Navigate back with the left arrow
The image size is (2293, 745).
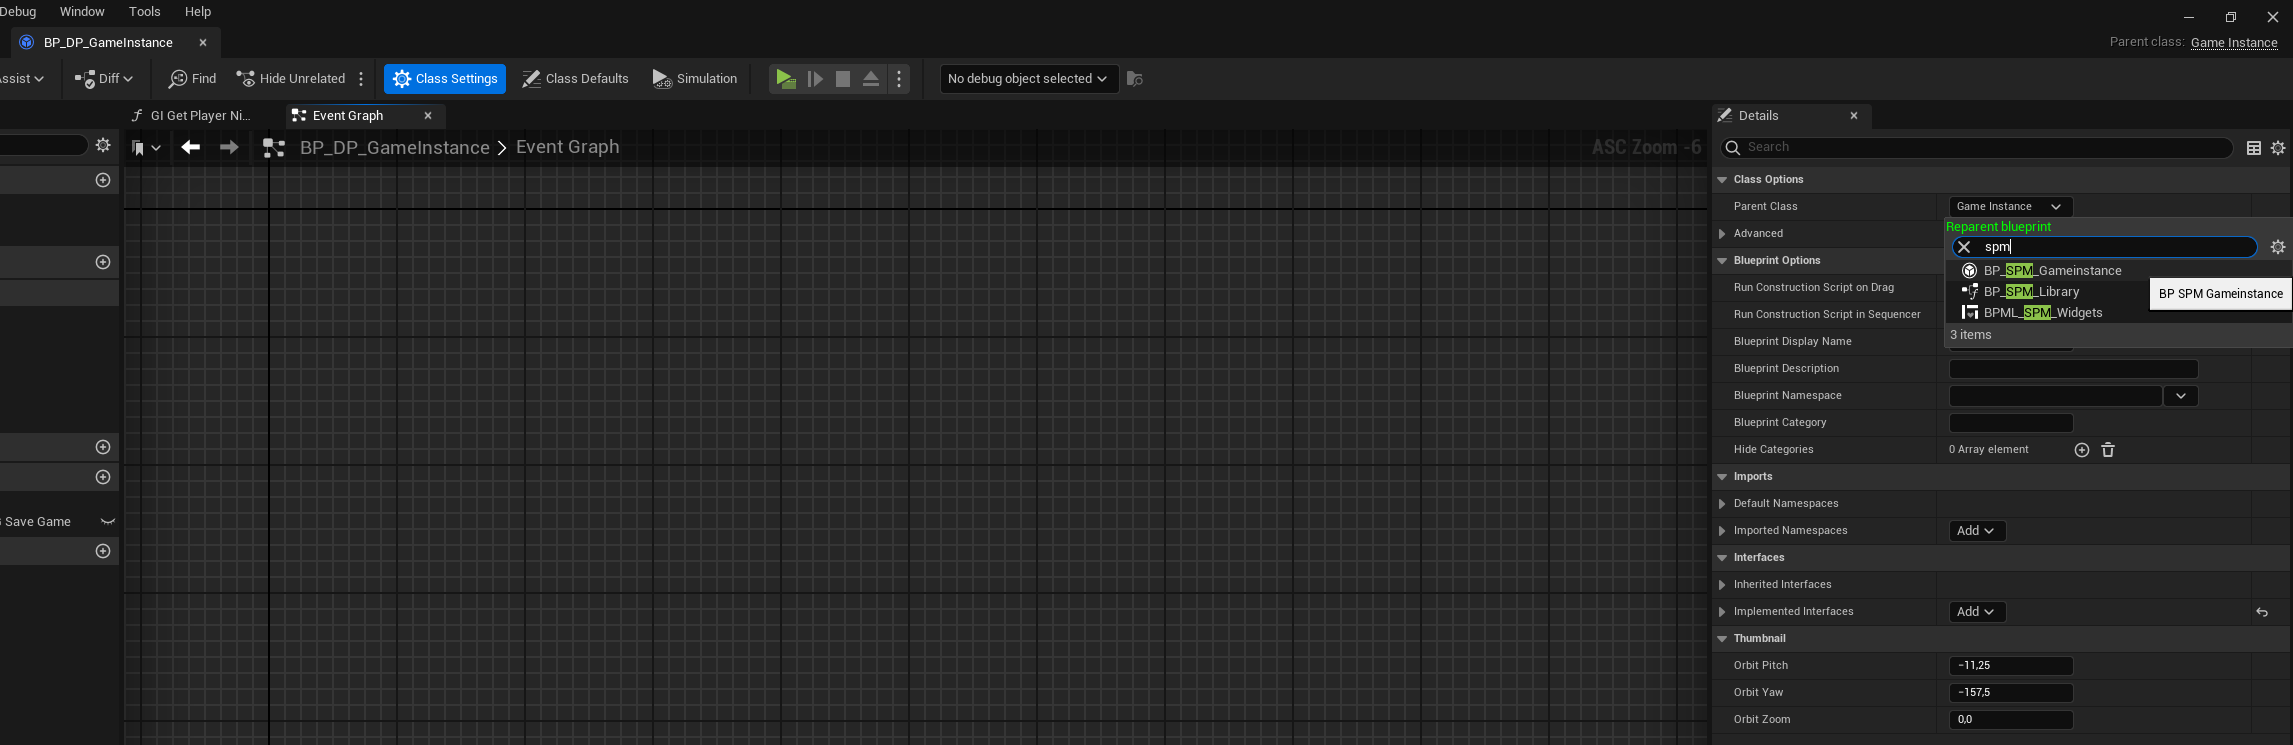tap(190, 147)
